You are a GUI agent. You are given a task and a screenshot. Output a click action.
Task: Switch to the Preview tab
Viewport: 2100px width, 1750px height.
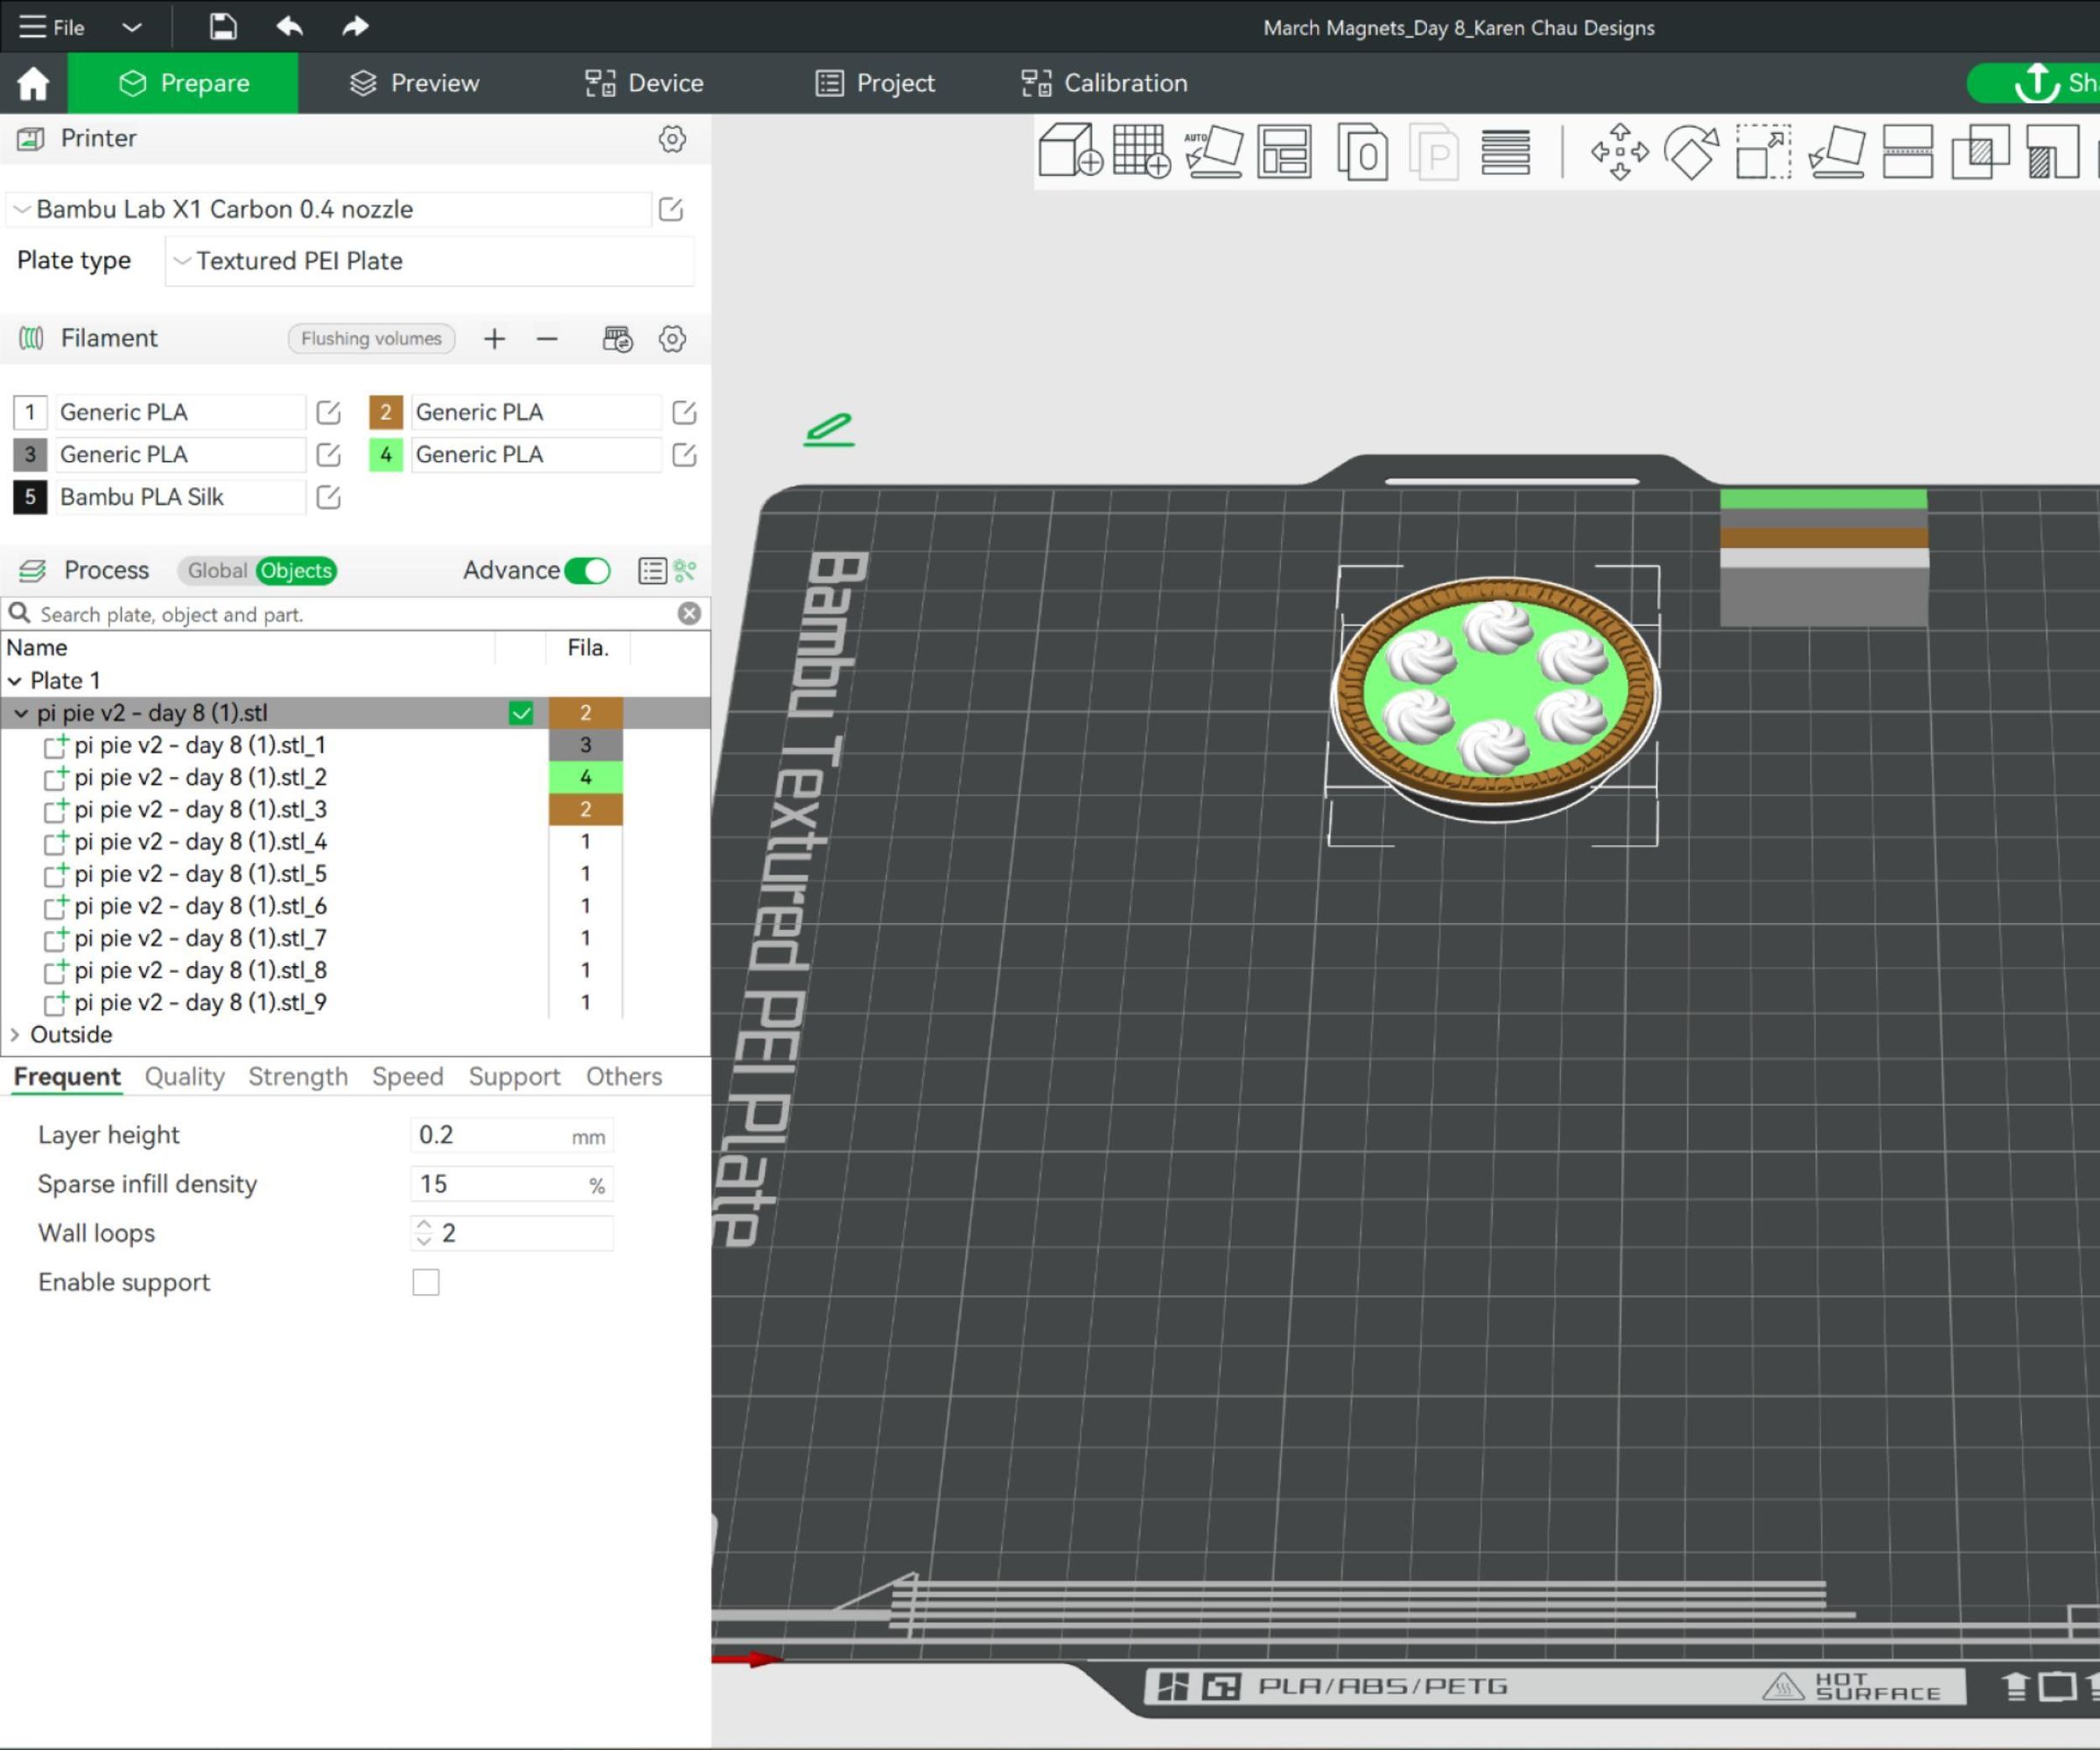pos(414,83)
